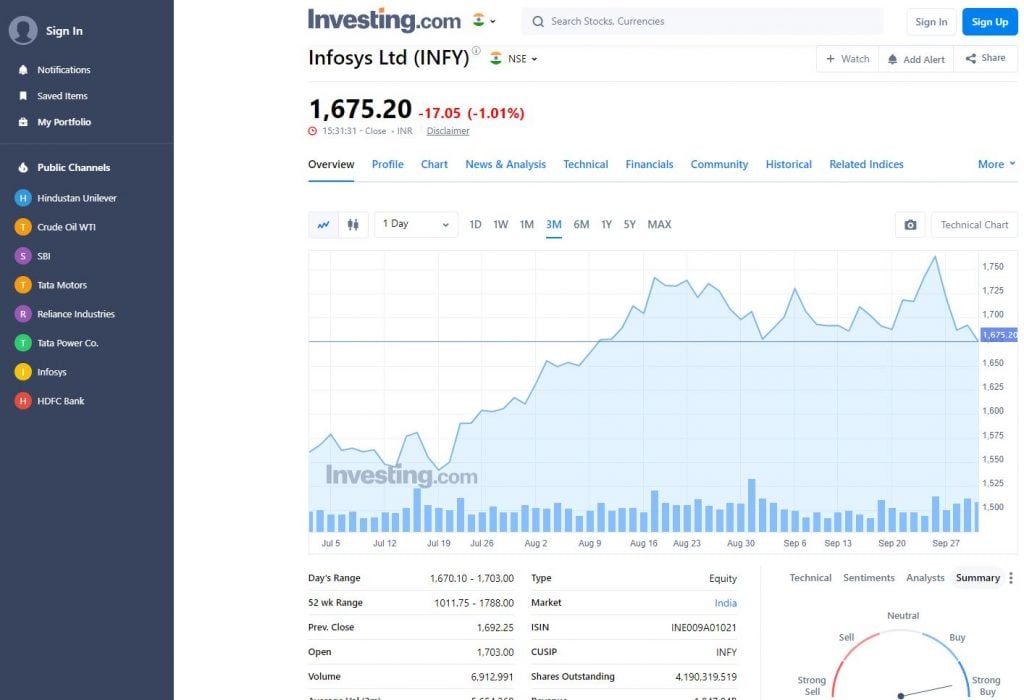Select the MAX time range

(659, 225)
